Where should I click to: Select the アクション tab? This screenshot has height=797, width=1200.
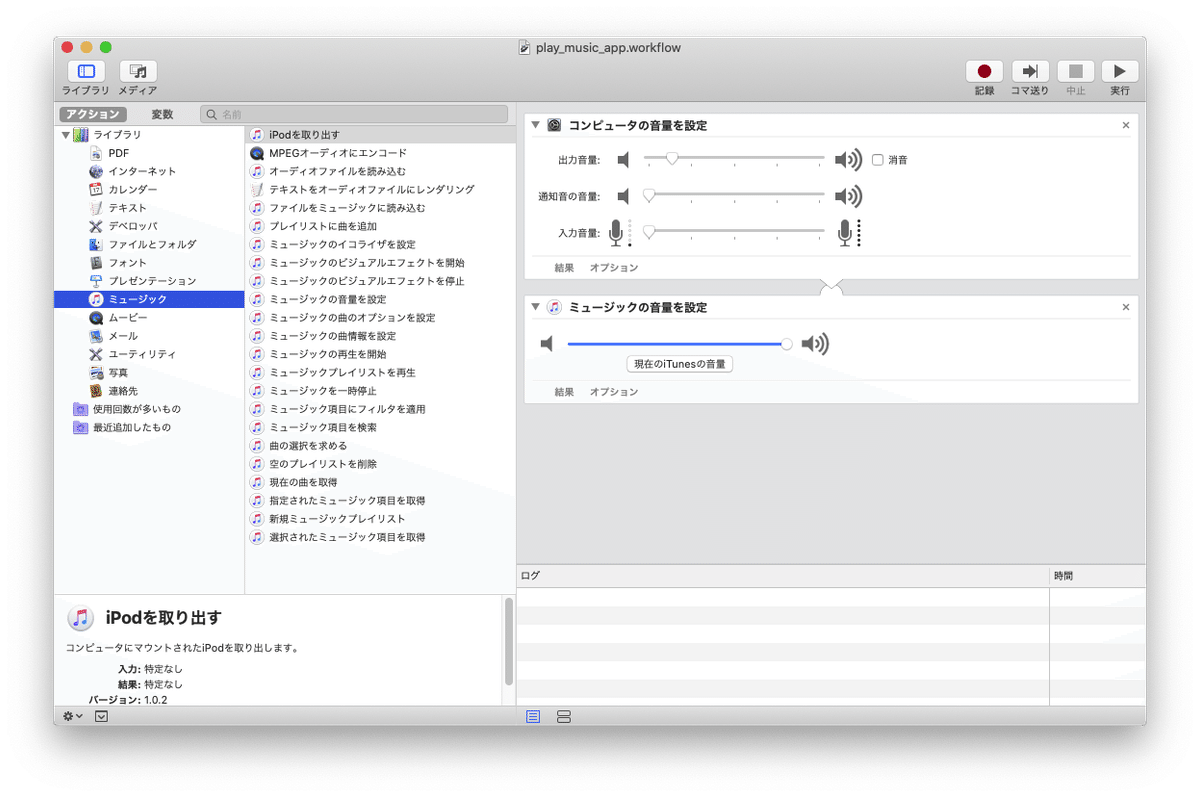point(93,113)
